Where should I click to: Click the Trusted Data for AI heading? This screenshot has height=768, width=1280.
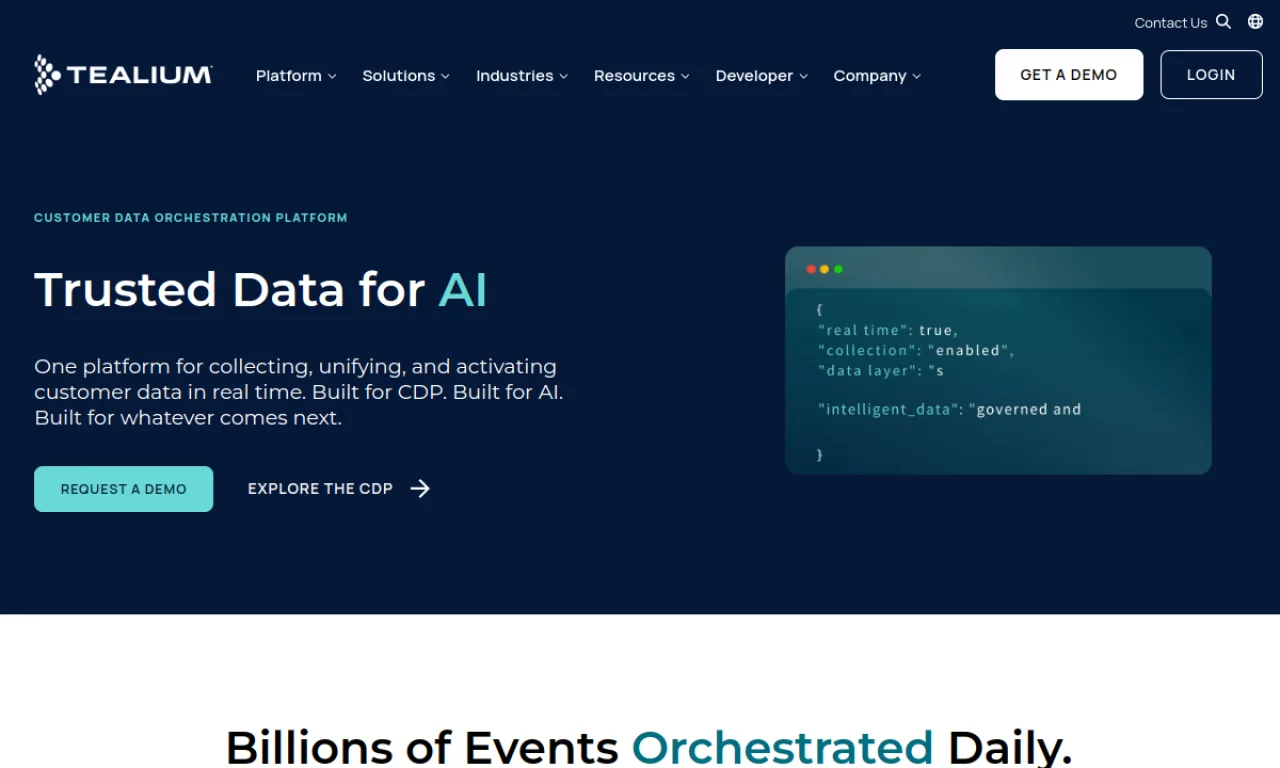pos(261,290)
